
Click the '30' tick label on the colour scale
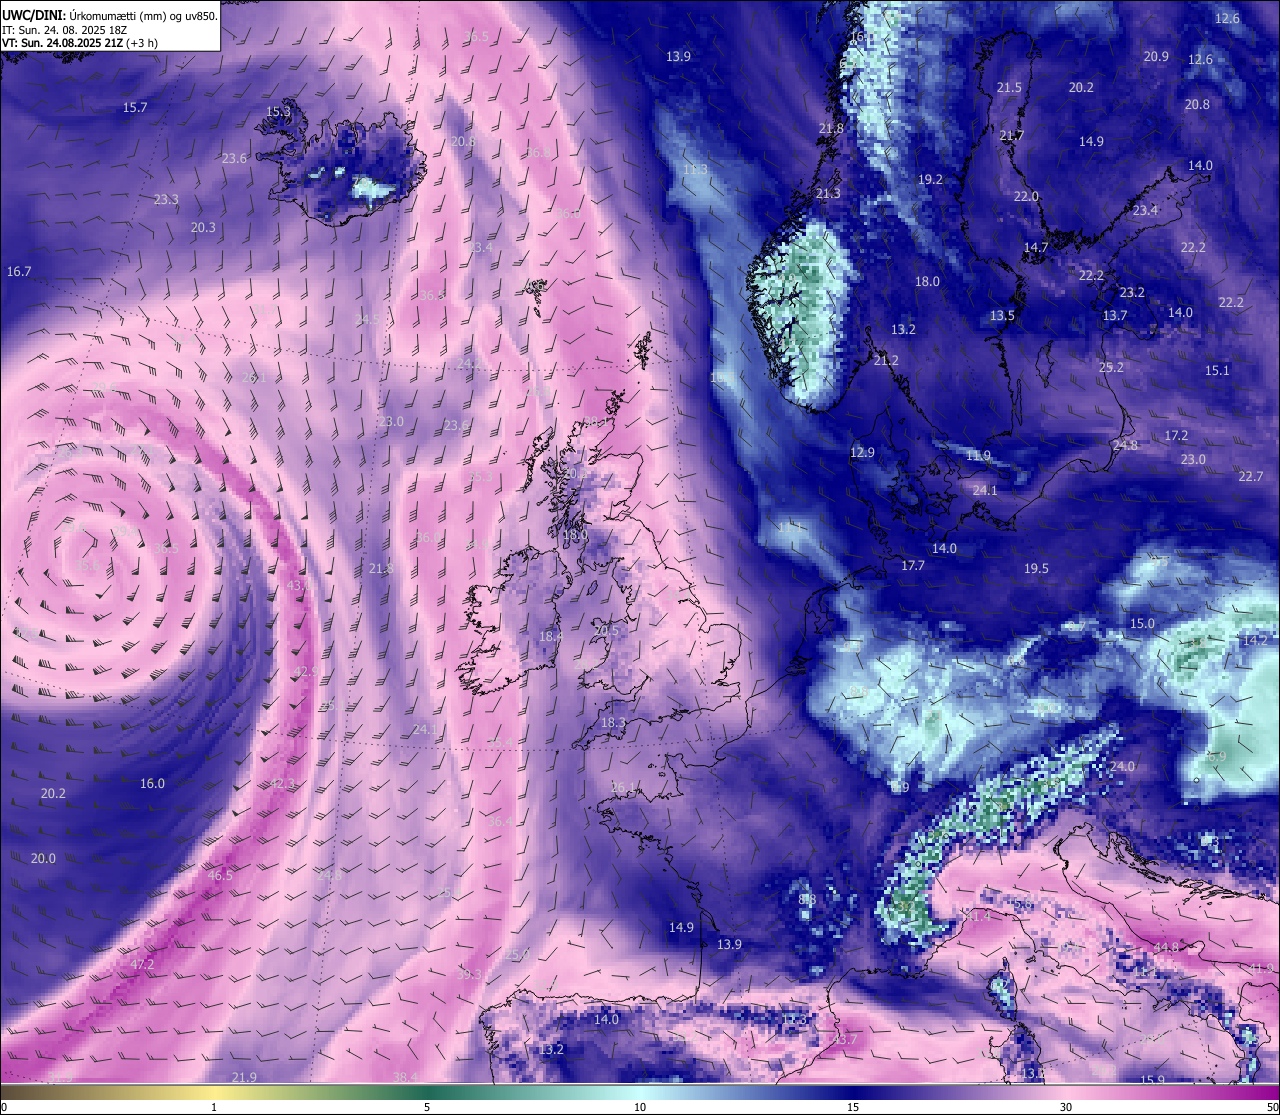[1066, 1107]
